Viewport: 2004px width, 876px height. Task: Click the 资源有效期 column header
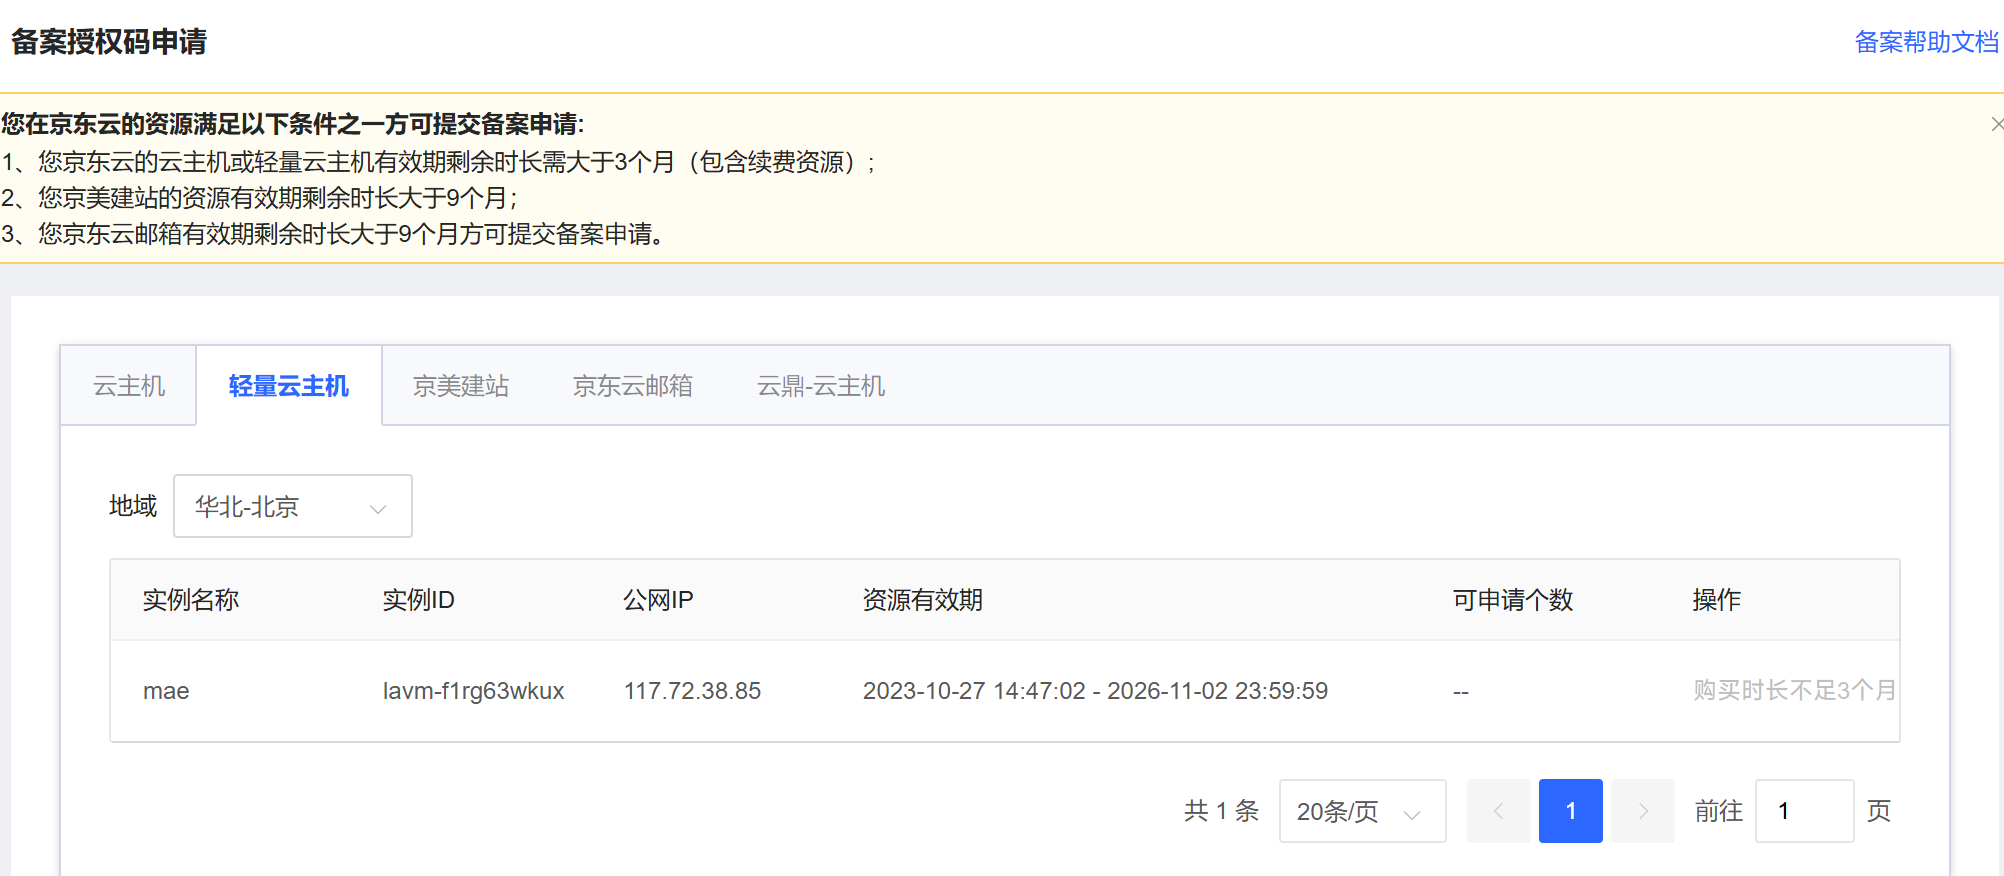click(x=923, y=600)
